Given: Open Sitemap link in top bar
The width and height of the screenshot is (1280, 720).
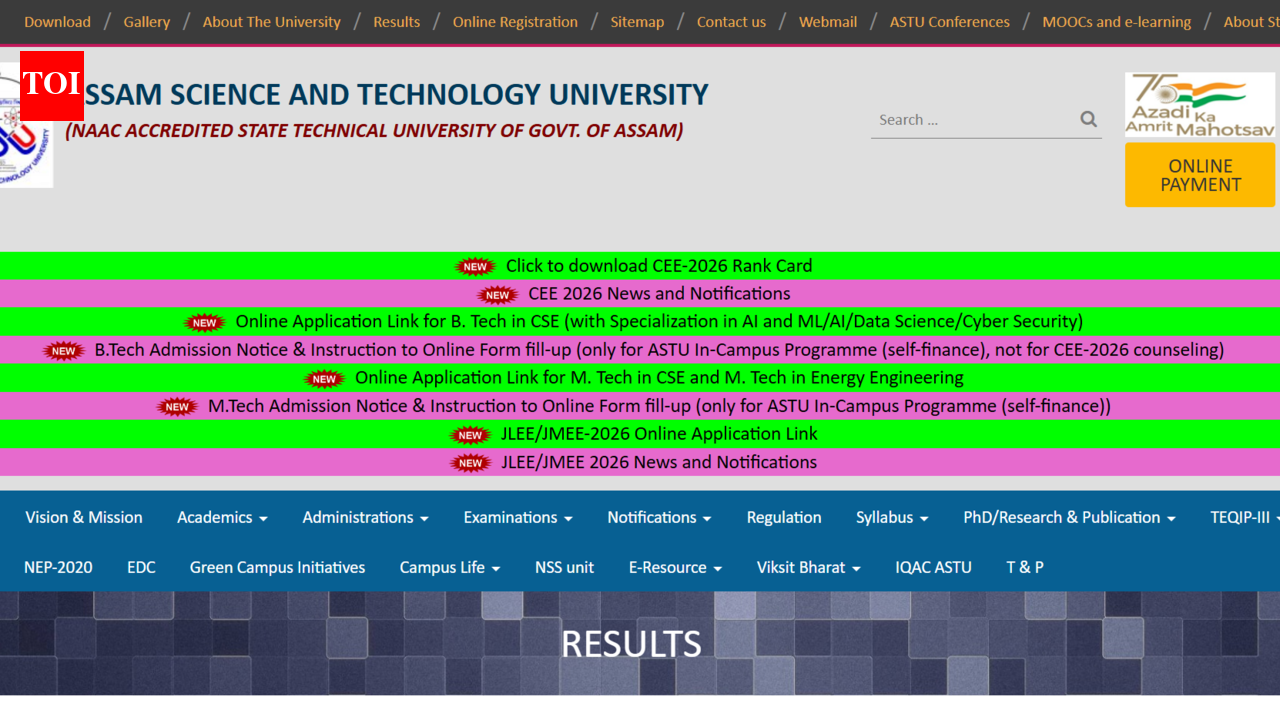Looking at the screenshot, I should click(x=637, y=22).
